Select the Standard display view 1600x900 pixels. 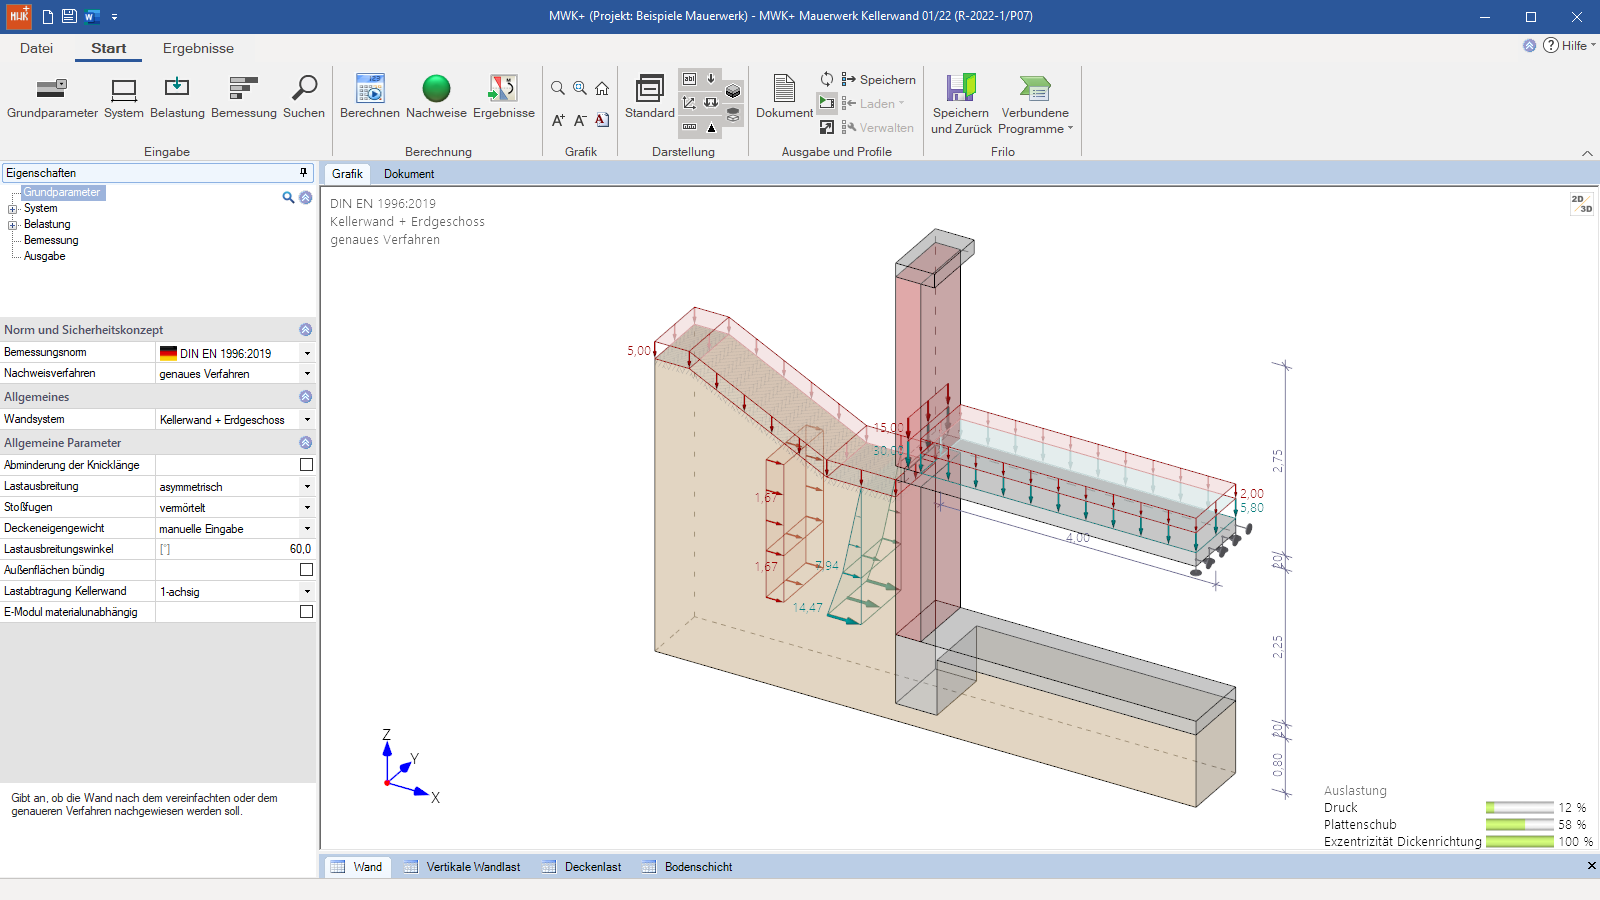tap(650, 98)
